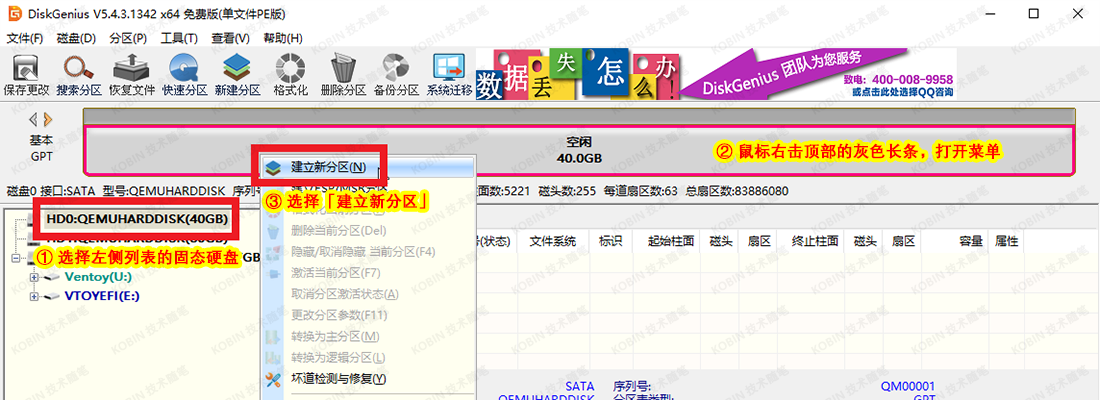Viewport: 1100px width, 400px height.
Task: Click the wrench icon beside 坏道检测与修复
Action: pos(274,379)
